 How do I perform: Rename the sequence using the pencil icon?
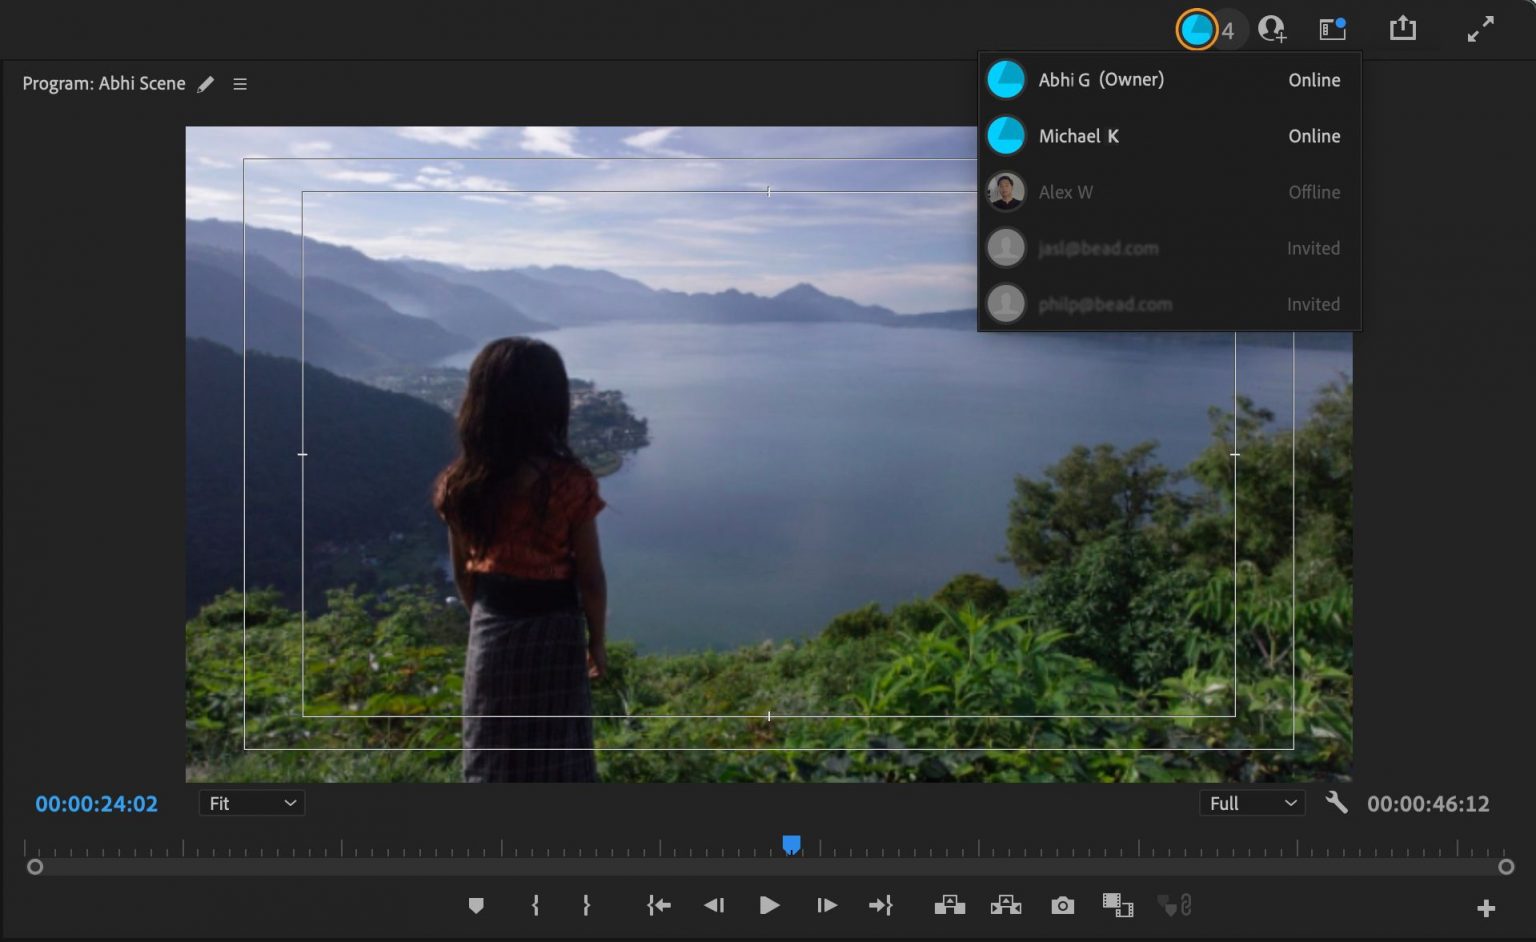tap(206, 84)
